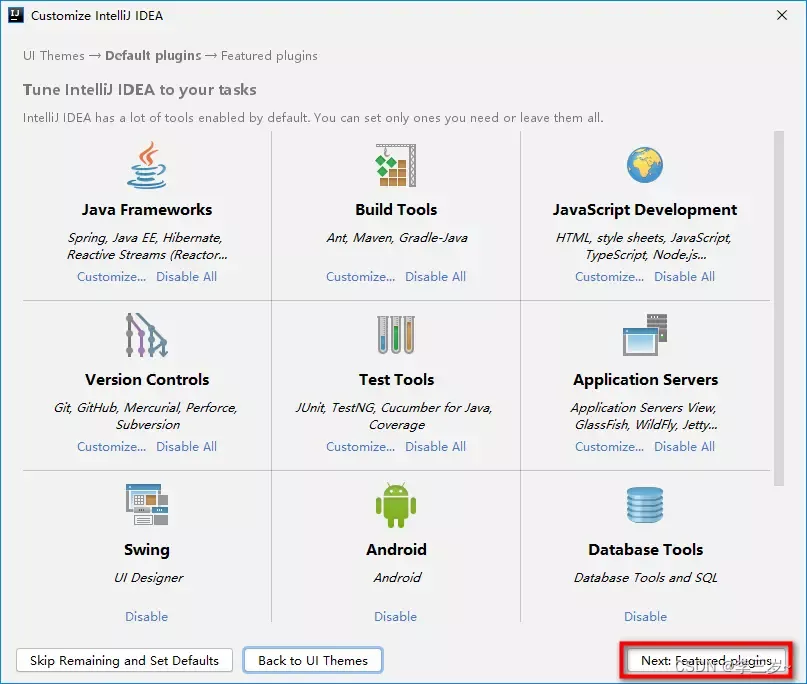Image resolution: width=807 pixels, height=684 pixels.
Task: Open Customize for Version Controls
Action: pyautogui.click(x=112, y=447)
